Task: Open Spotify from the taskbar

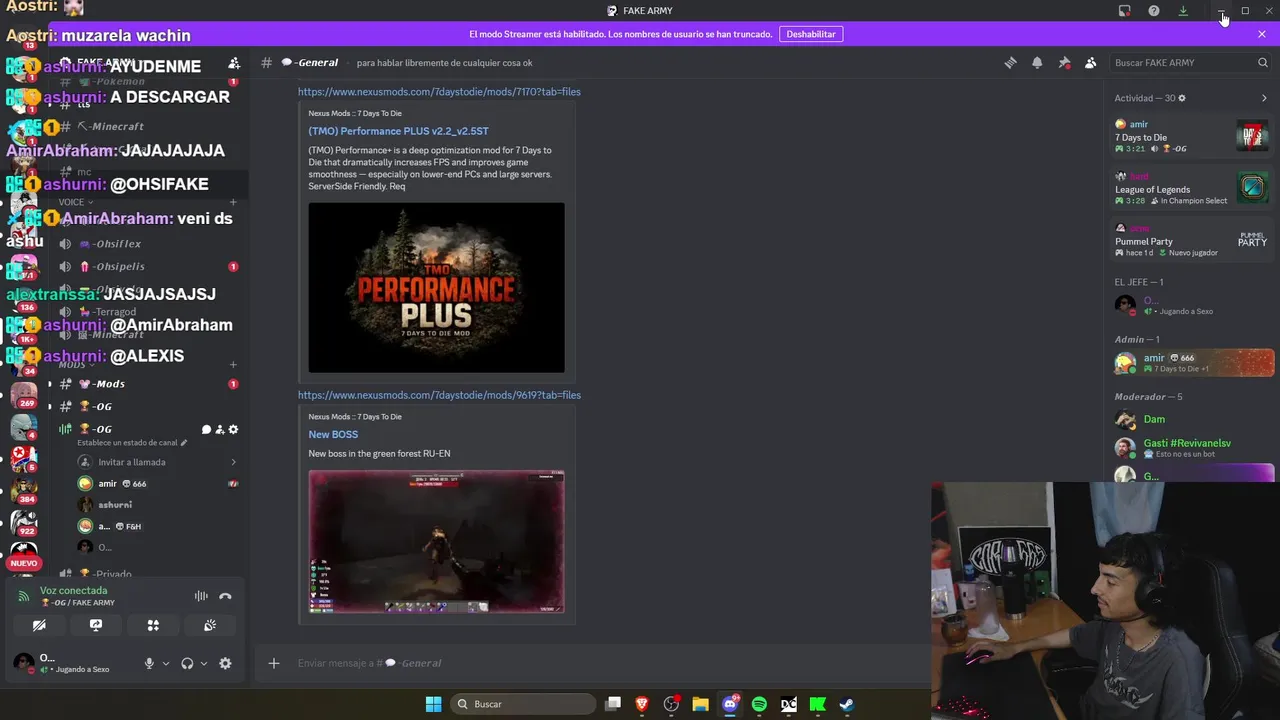Action: [x=759, y=704]
